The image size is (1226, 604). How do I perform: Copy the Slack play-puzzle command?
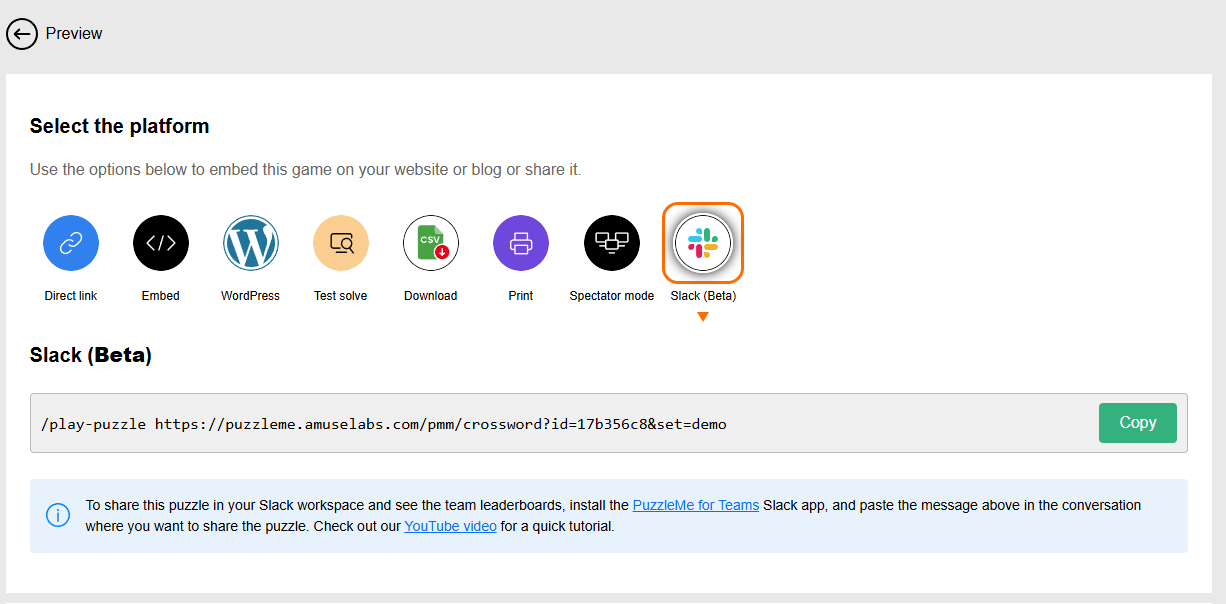click(1138, 423)
